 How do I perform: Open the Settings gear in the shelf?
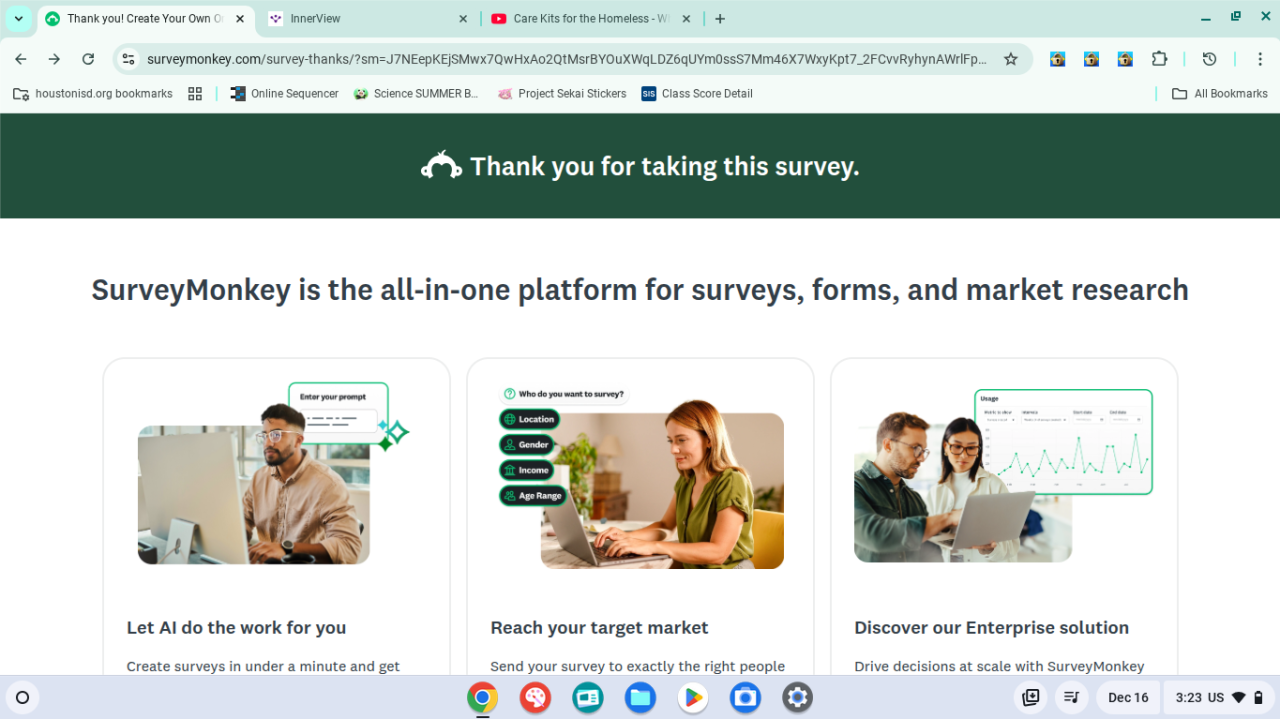[797, 697]
